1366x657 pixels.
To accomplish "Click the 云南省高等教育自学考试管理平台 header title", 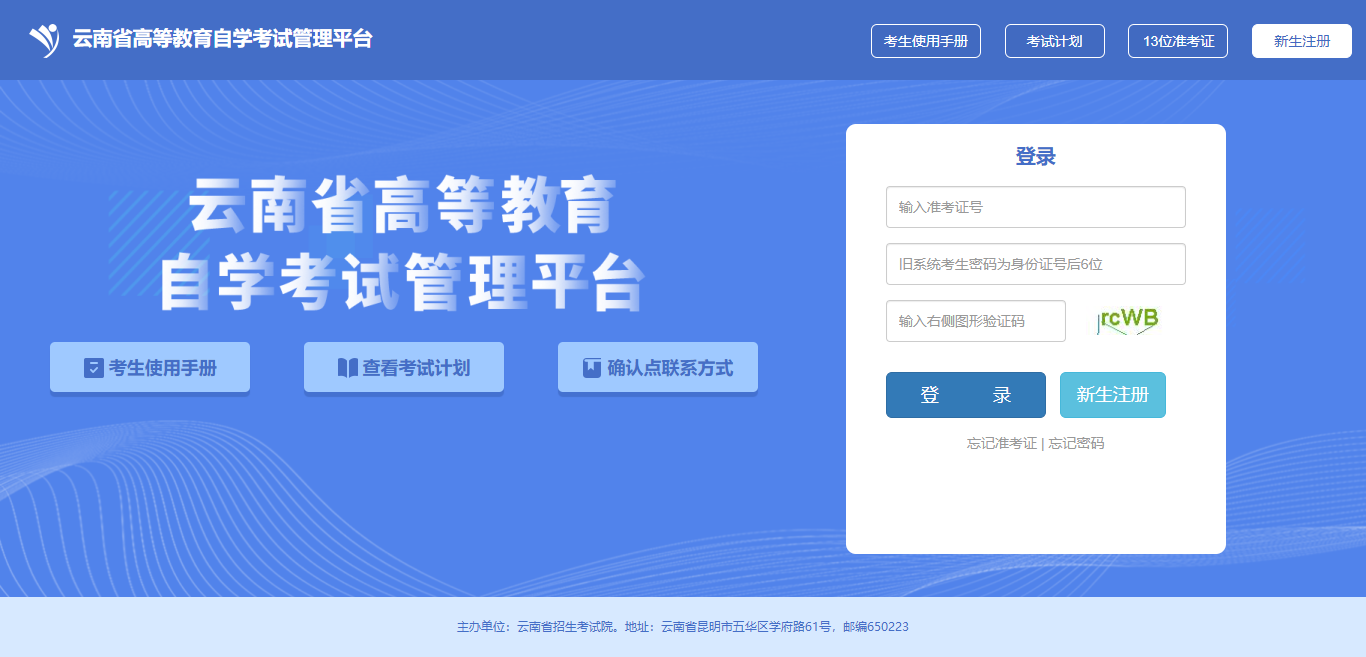I will tap(222, 40).
